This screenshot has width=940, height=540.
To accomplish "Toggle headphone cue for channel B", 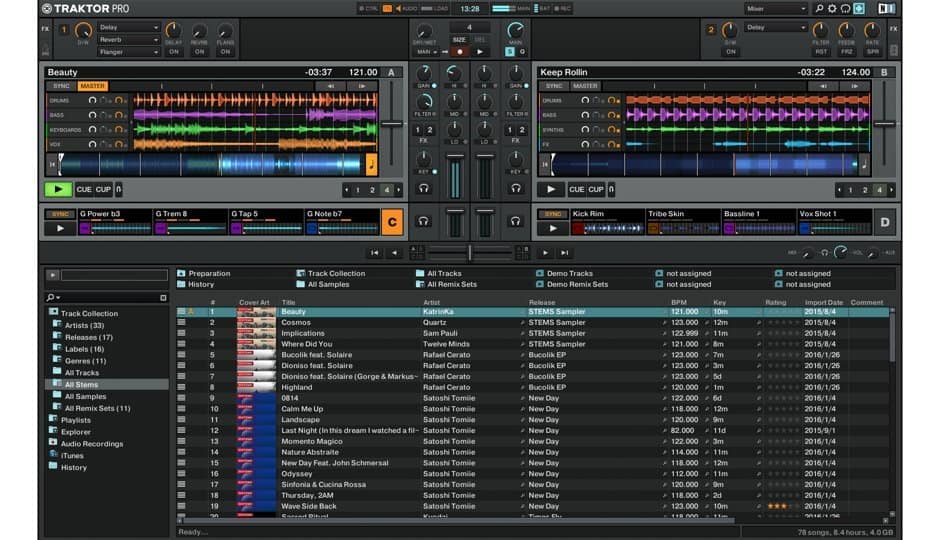I will (516, 189).
